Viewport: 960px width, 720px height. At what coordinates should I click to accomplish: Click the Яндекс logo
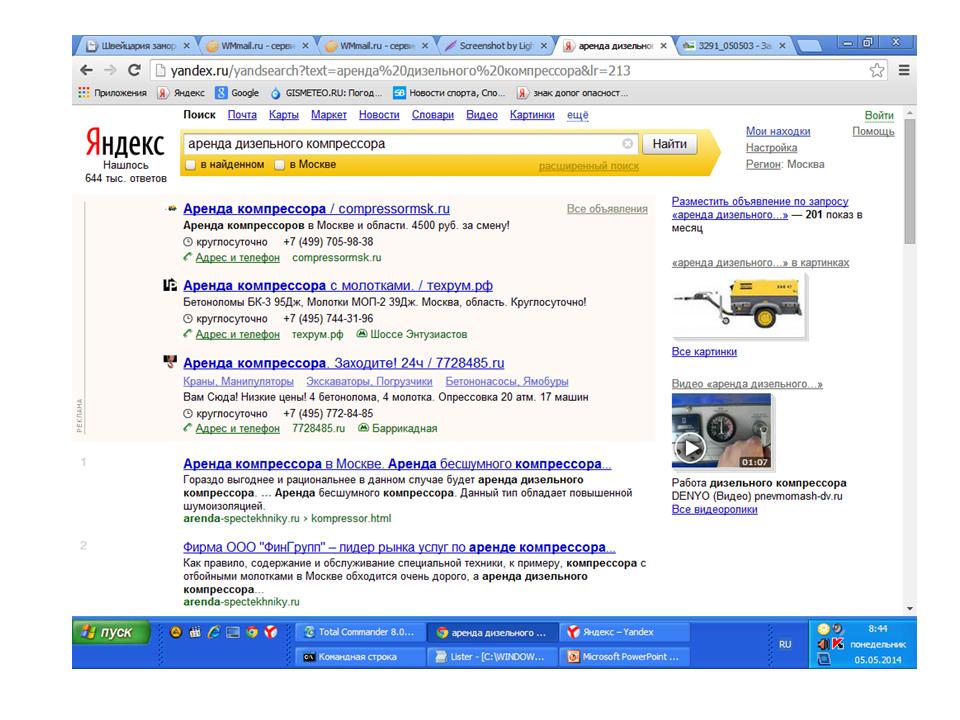coord(125,143)
